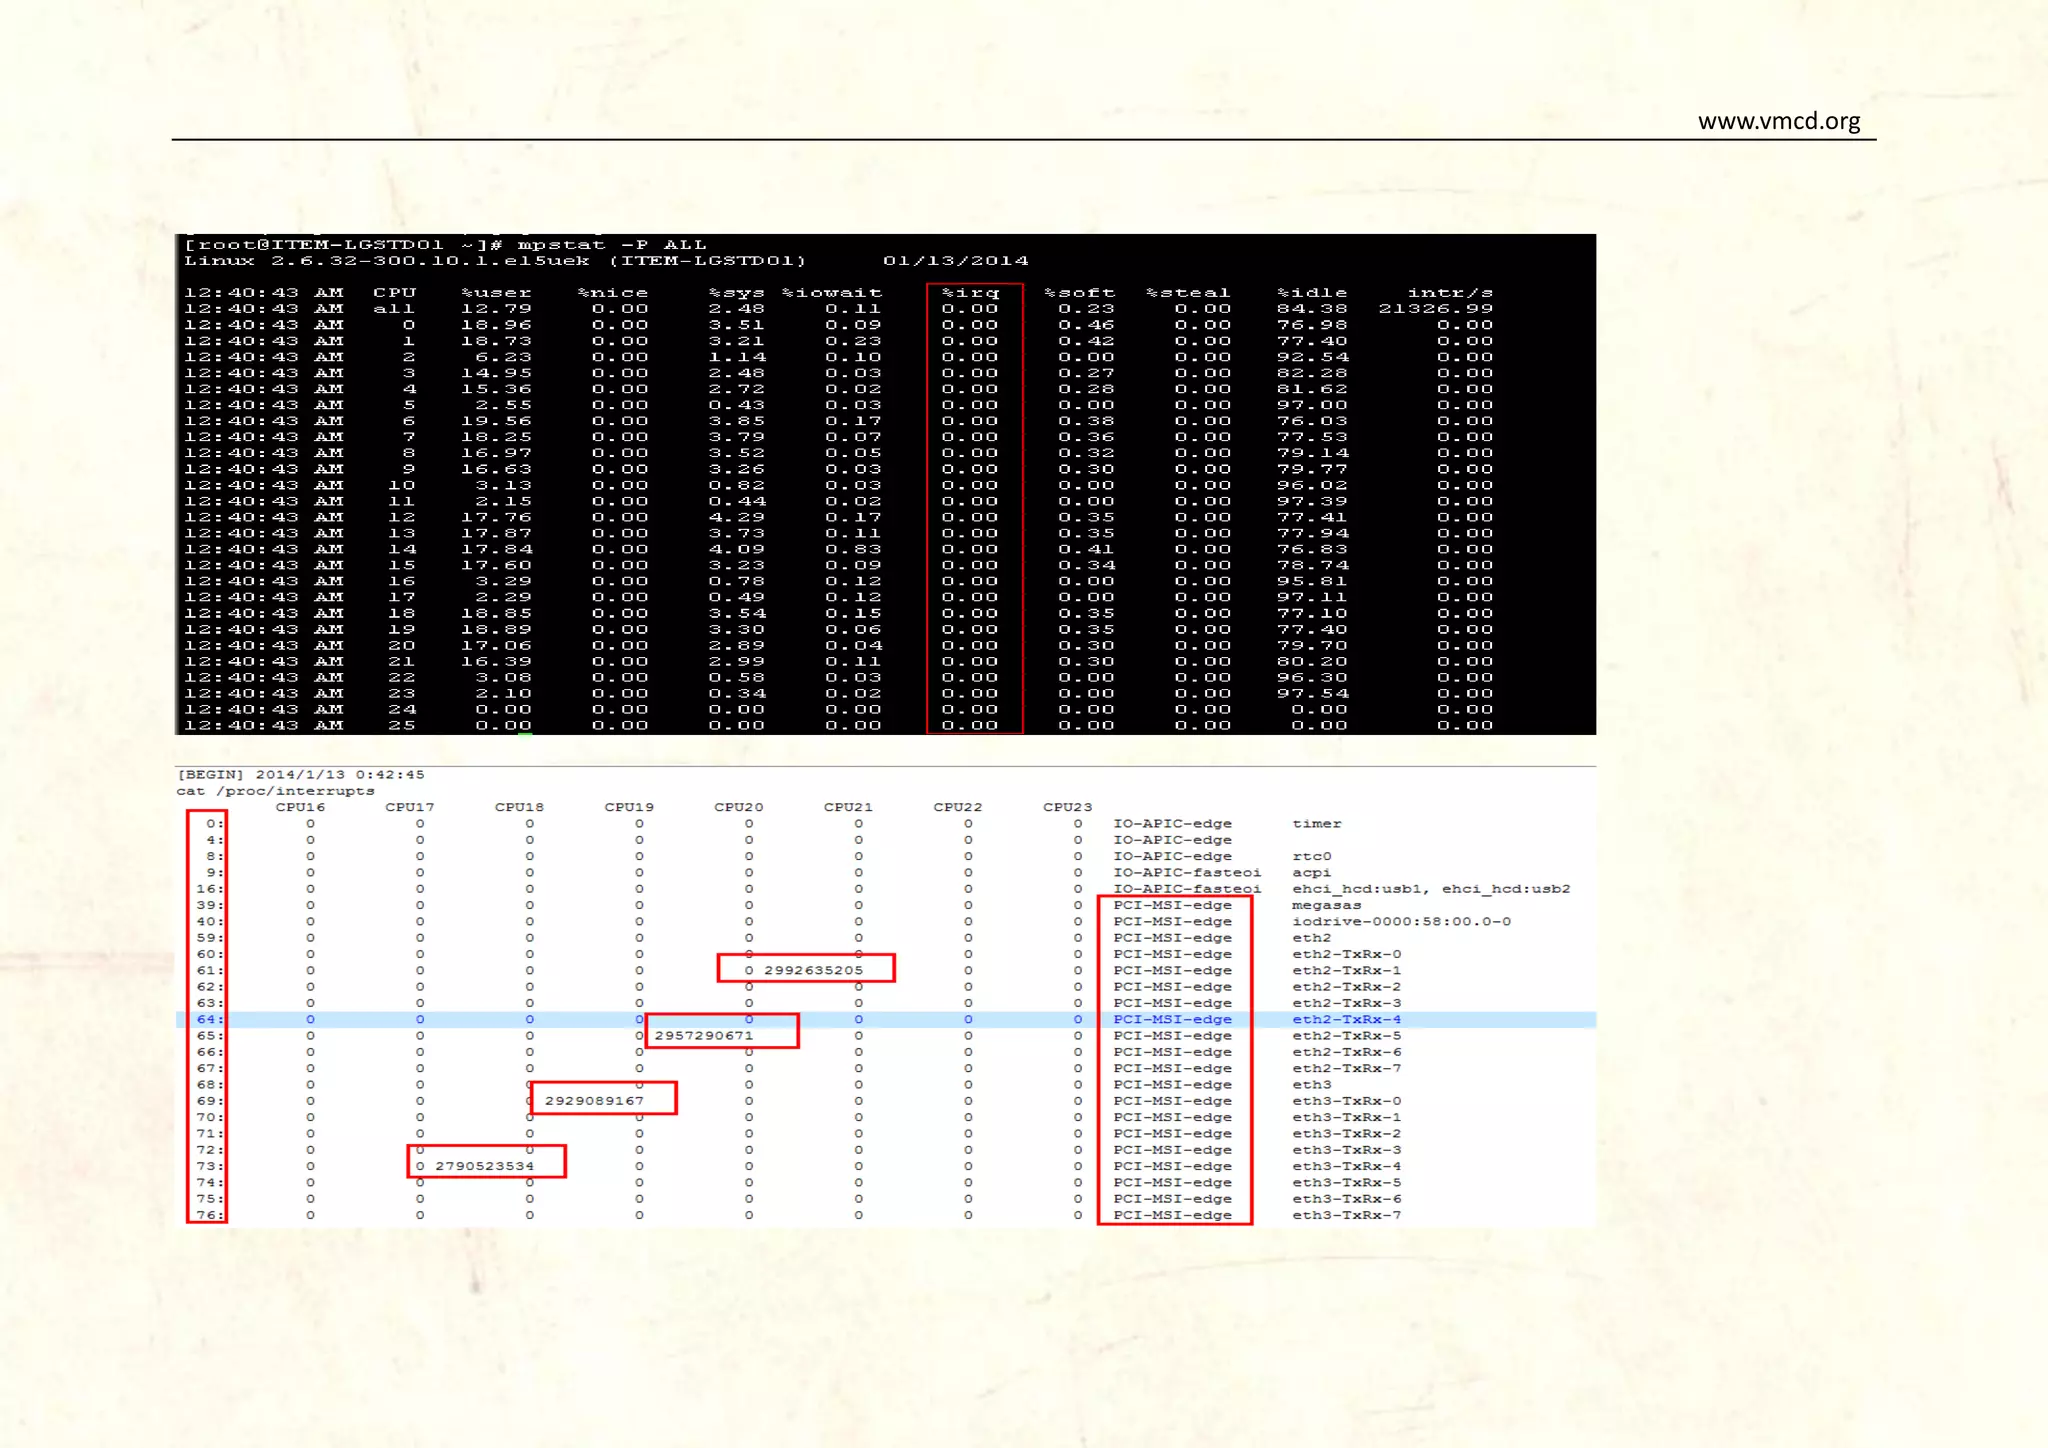Click the timer interrupt label
Screen dimensions: 2048x1448
click(1316, 824)
